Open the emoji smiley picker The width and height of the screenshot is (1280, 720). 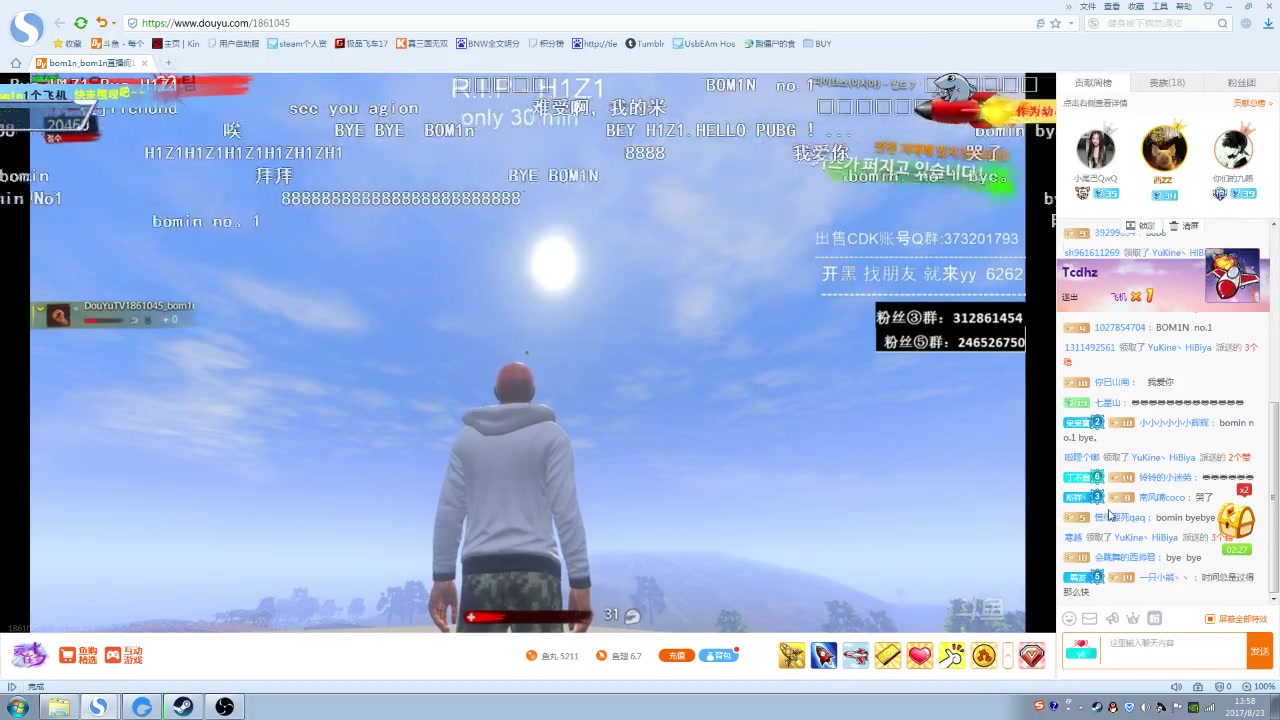coord(1069,619)
